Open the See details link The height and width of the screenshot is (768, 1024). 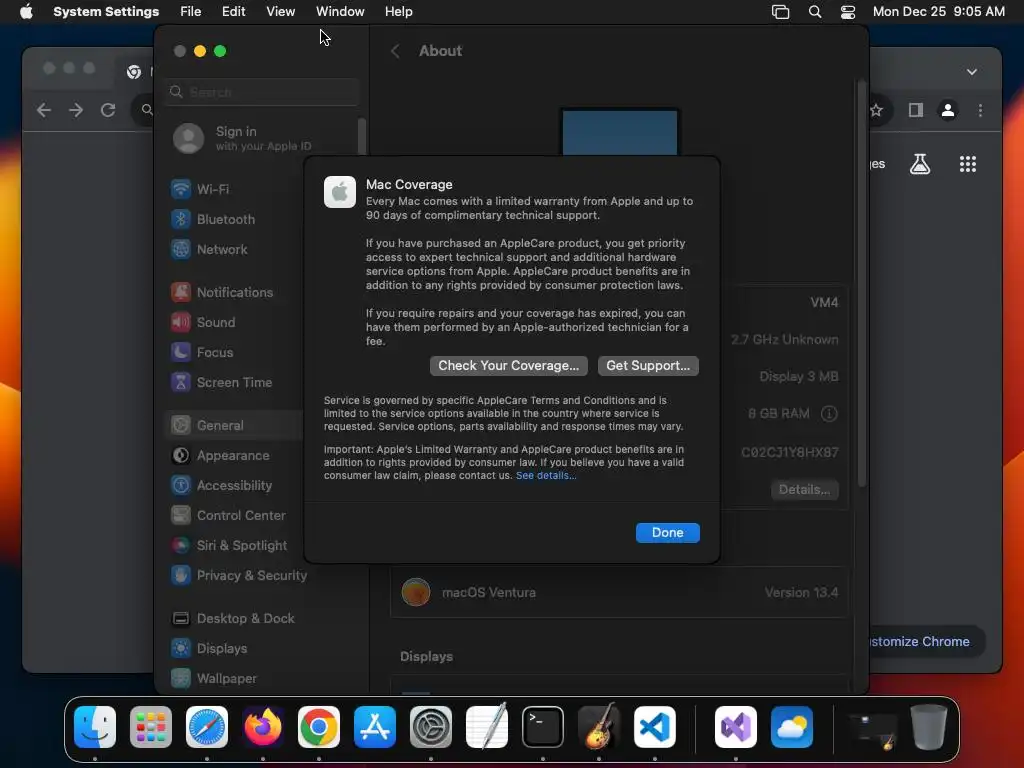tap(546, 475)
